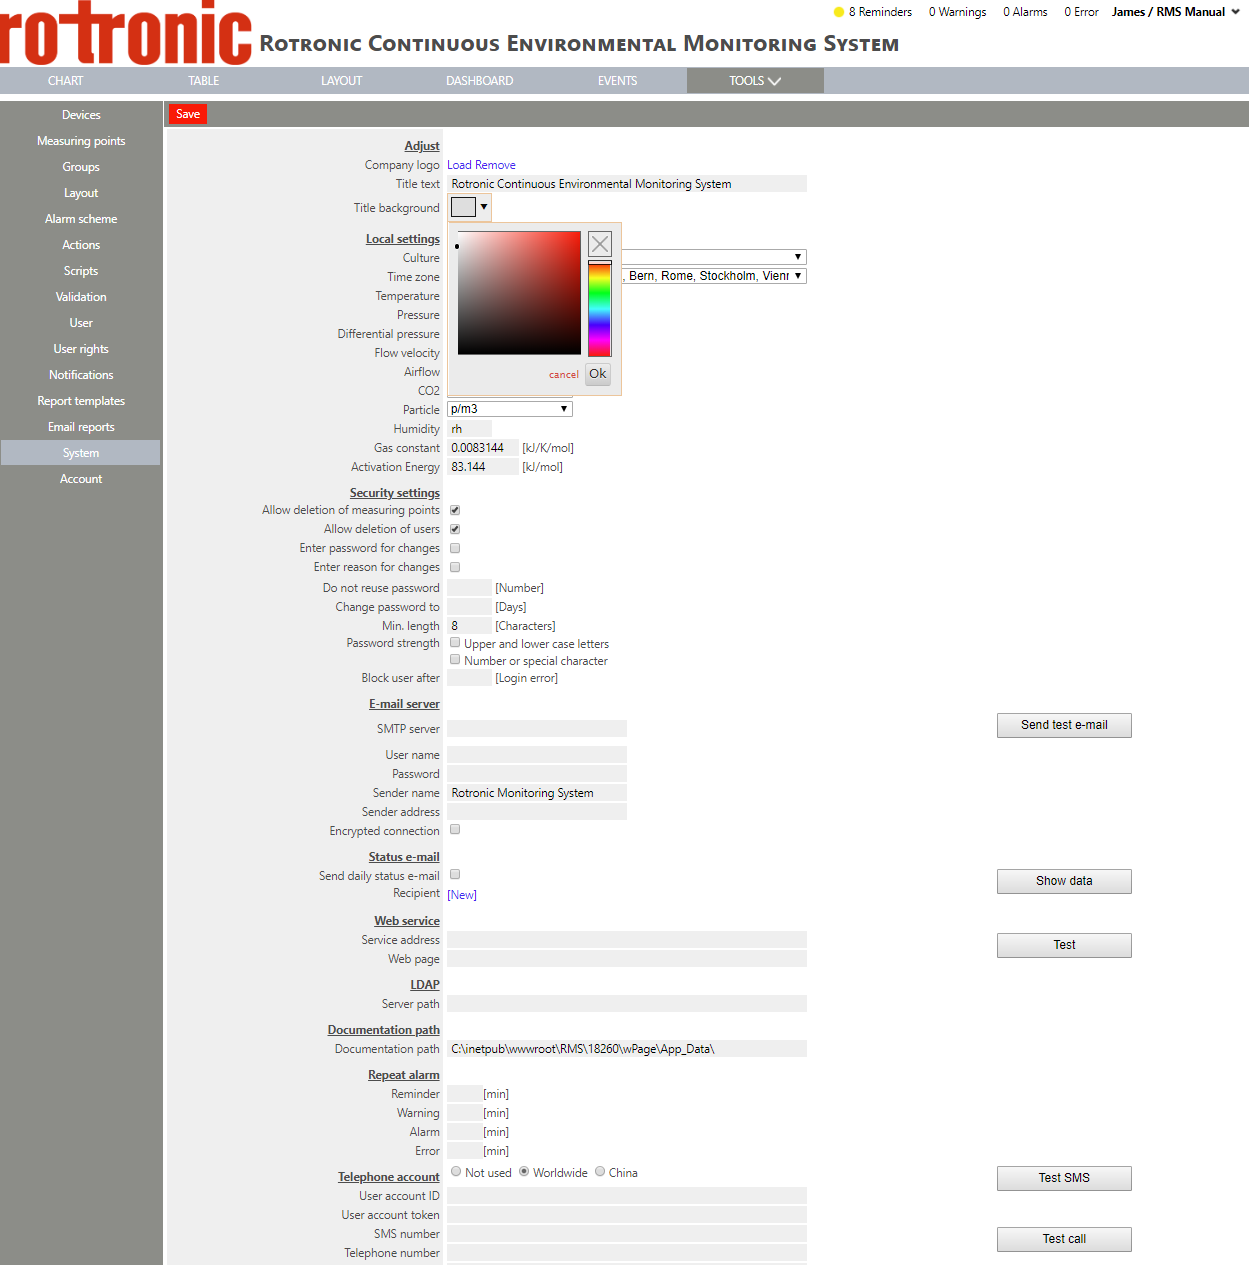1249x1265 pixels.
Task: Click the rainbow hue slider strip
Action: click(599, 309)
